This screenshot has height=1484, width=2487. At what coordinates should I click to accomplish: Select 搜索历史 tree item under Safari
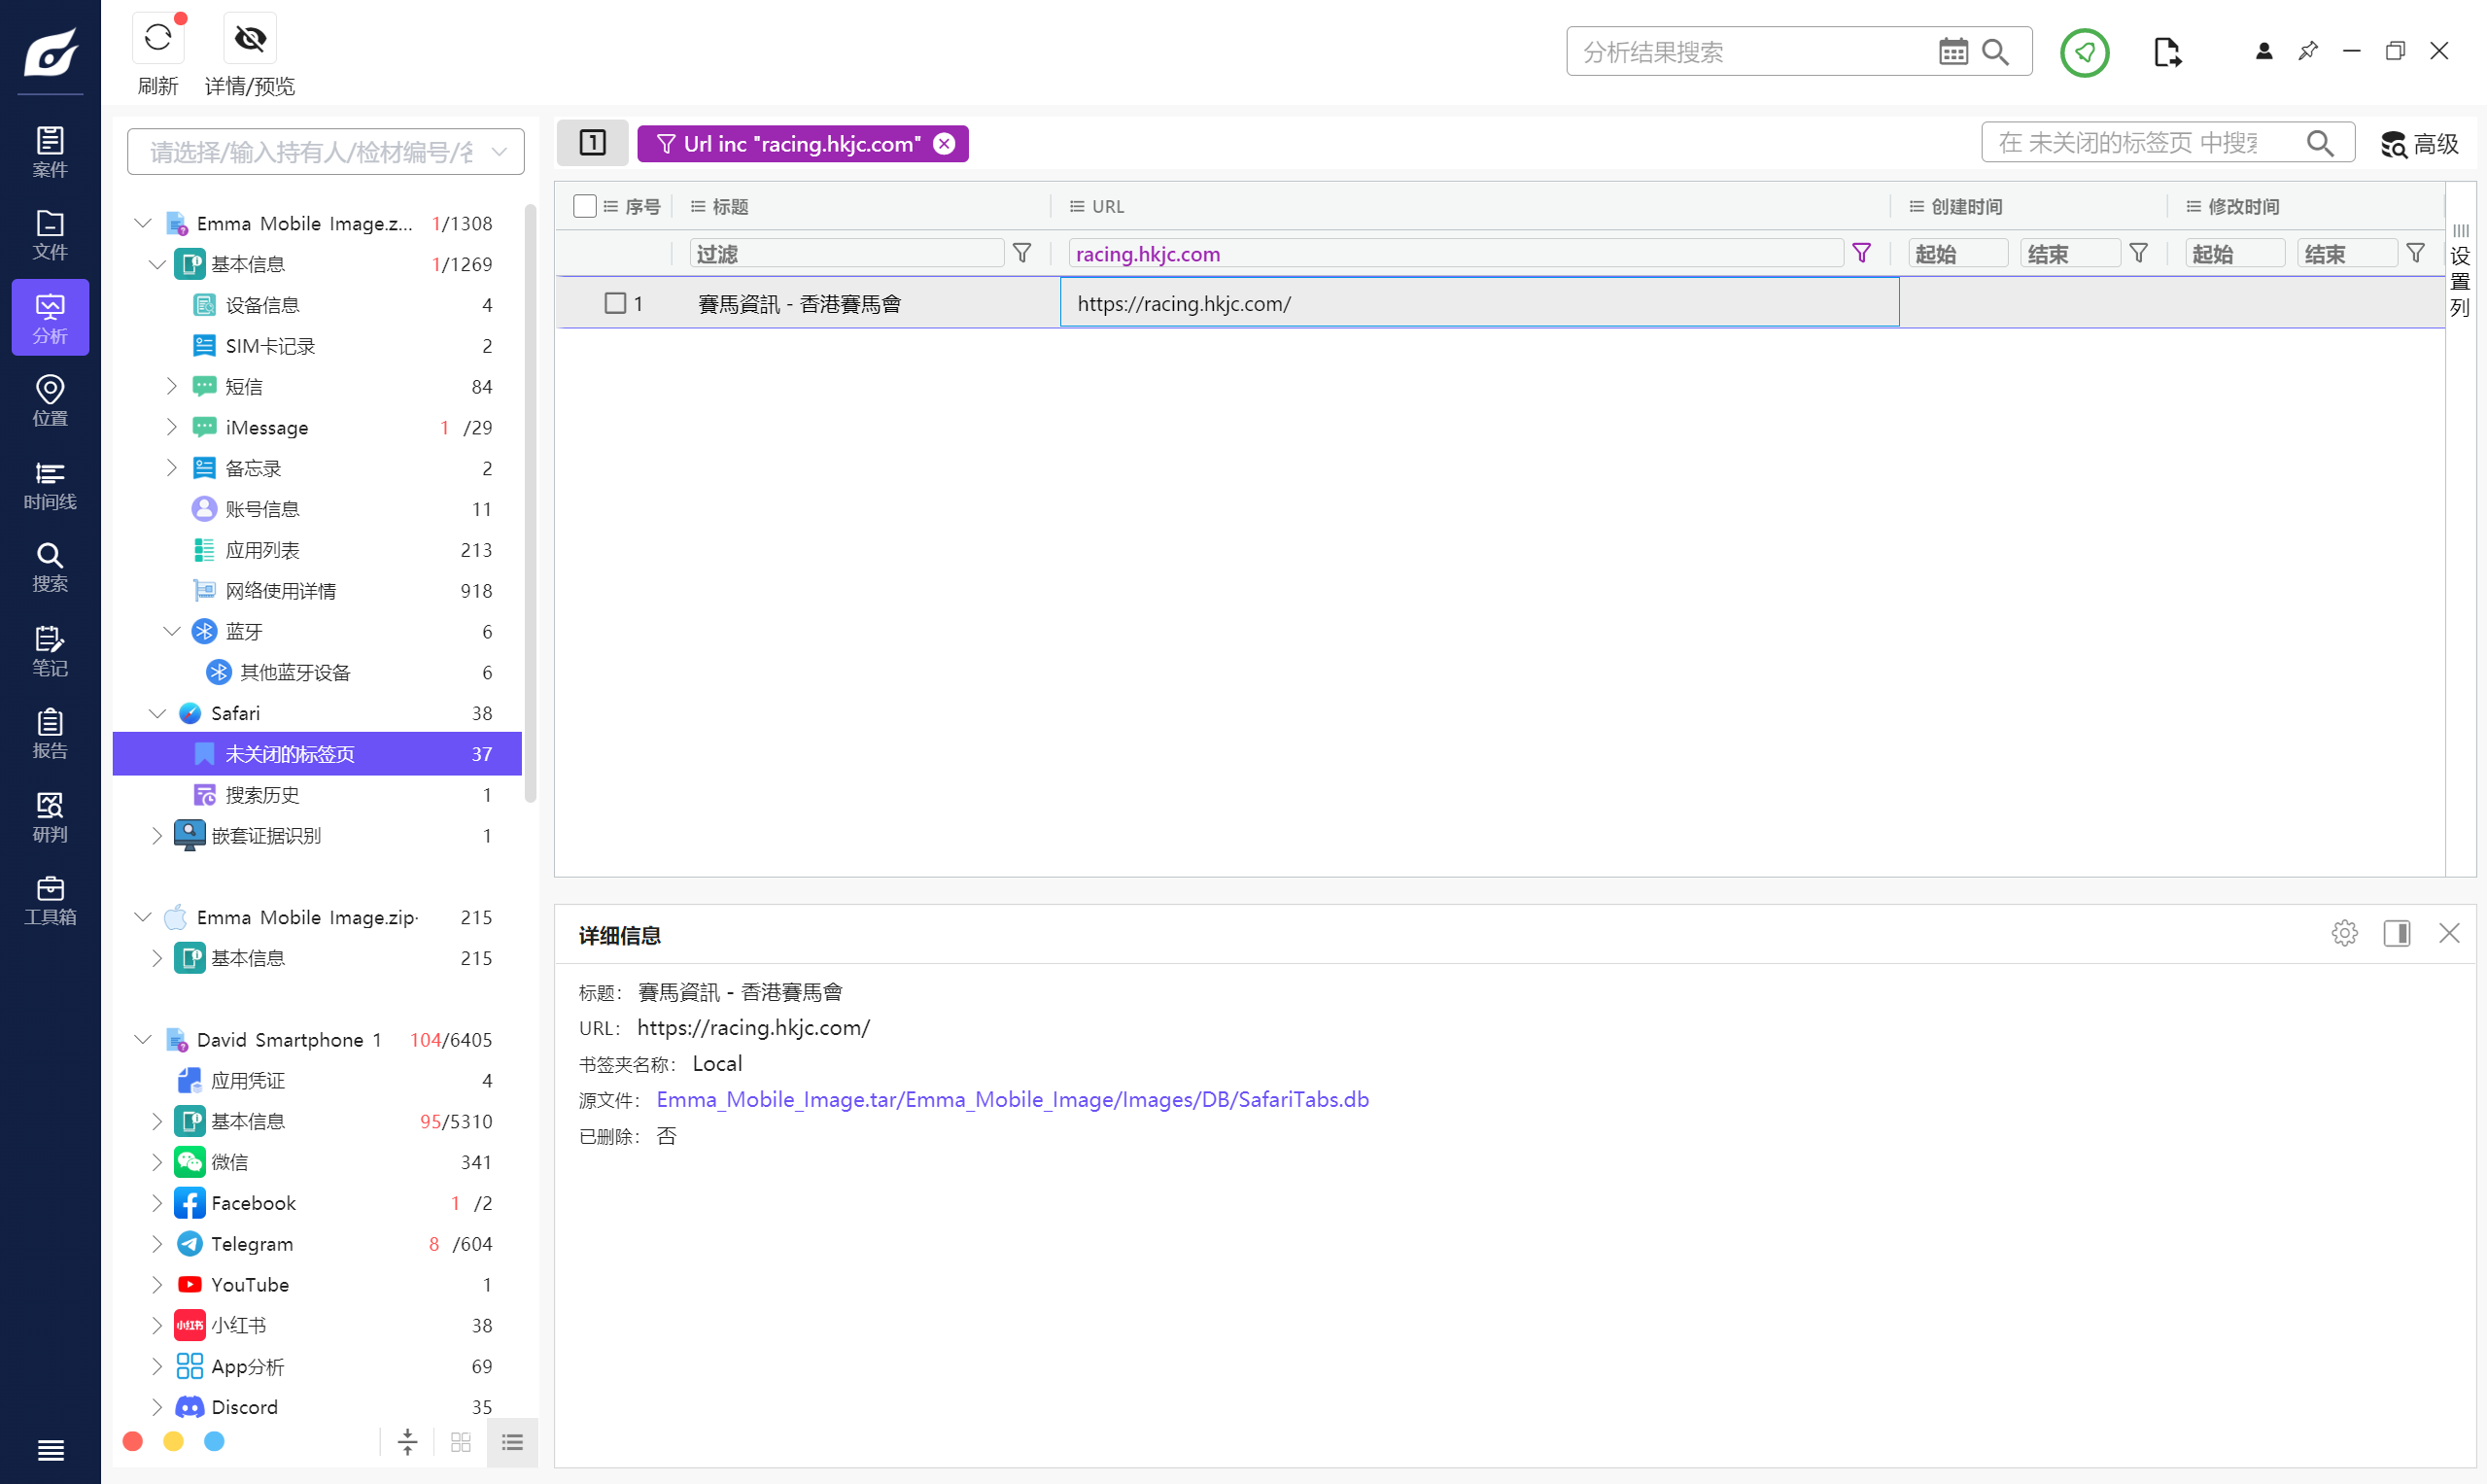(x=262, y=795)
